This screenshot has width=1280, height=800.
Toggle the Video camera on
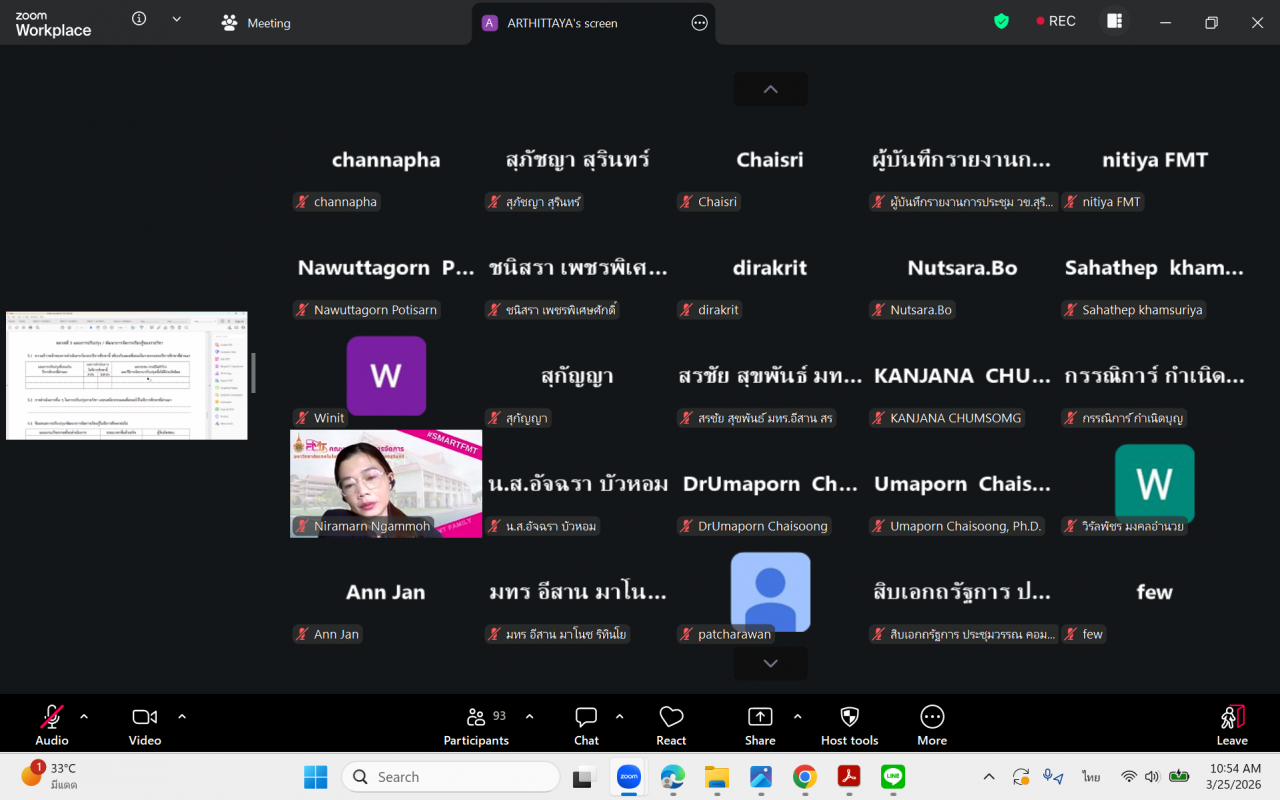[x=145, y=724]
